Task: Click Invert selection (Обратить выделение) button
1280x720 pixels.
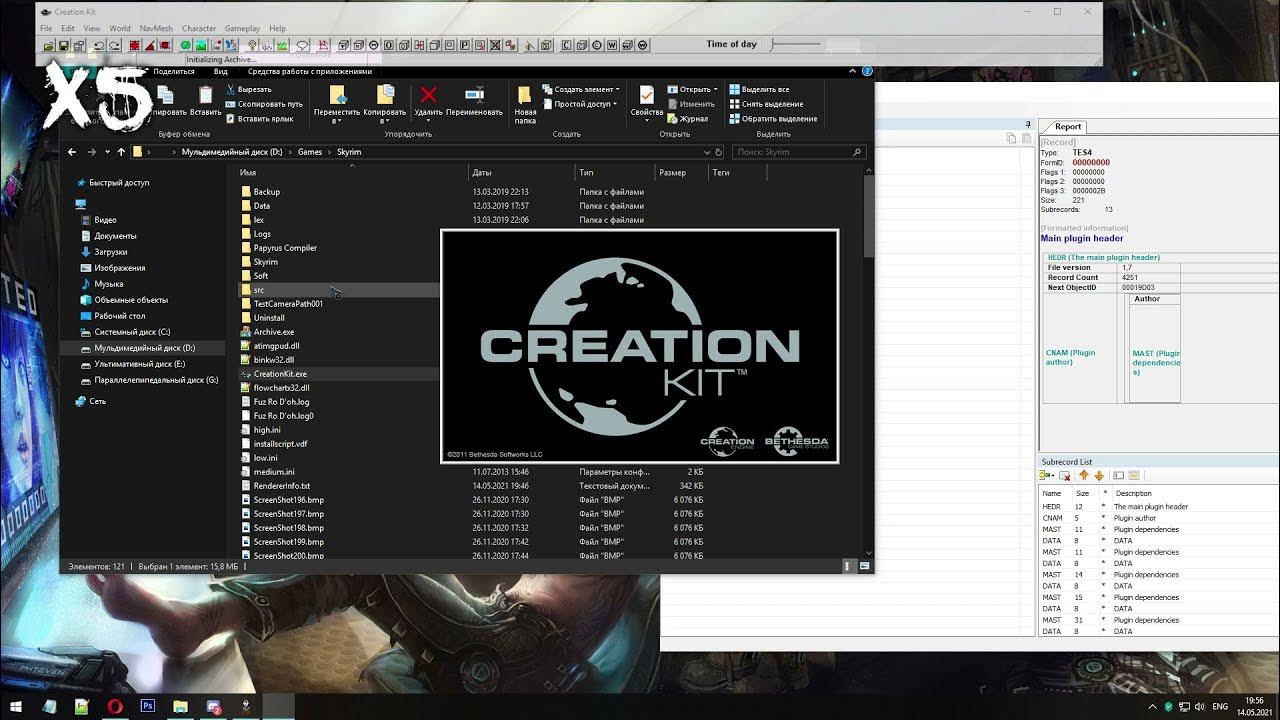Action: (x=773, y=119)
